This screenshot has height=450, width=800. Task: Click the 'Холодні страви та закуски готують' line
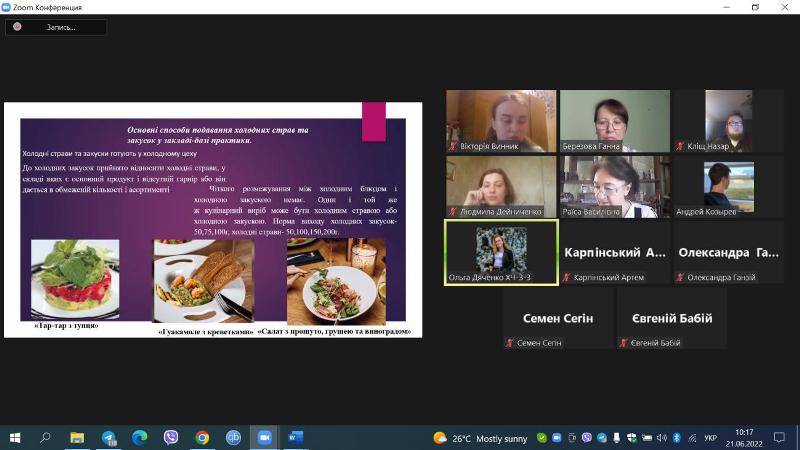point(109,154)
